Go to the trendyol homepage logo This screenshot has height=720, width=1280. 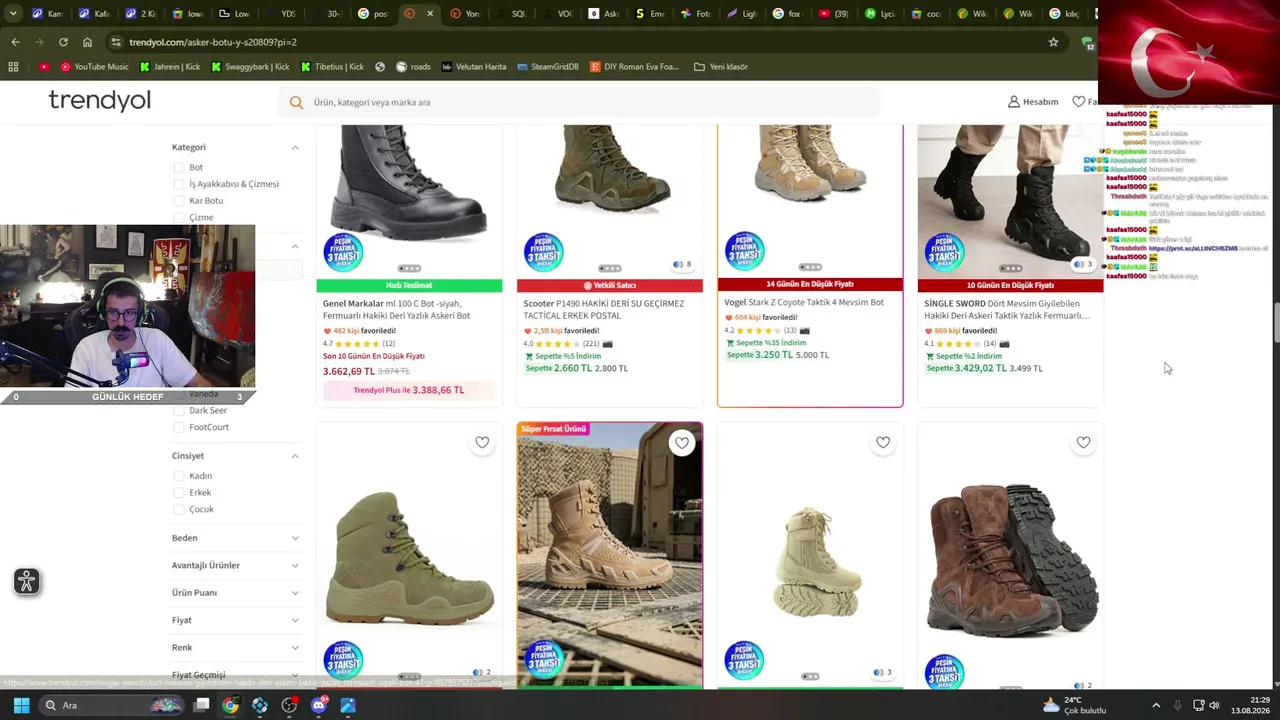point(99,101)
